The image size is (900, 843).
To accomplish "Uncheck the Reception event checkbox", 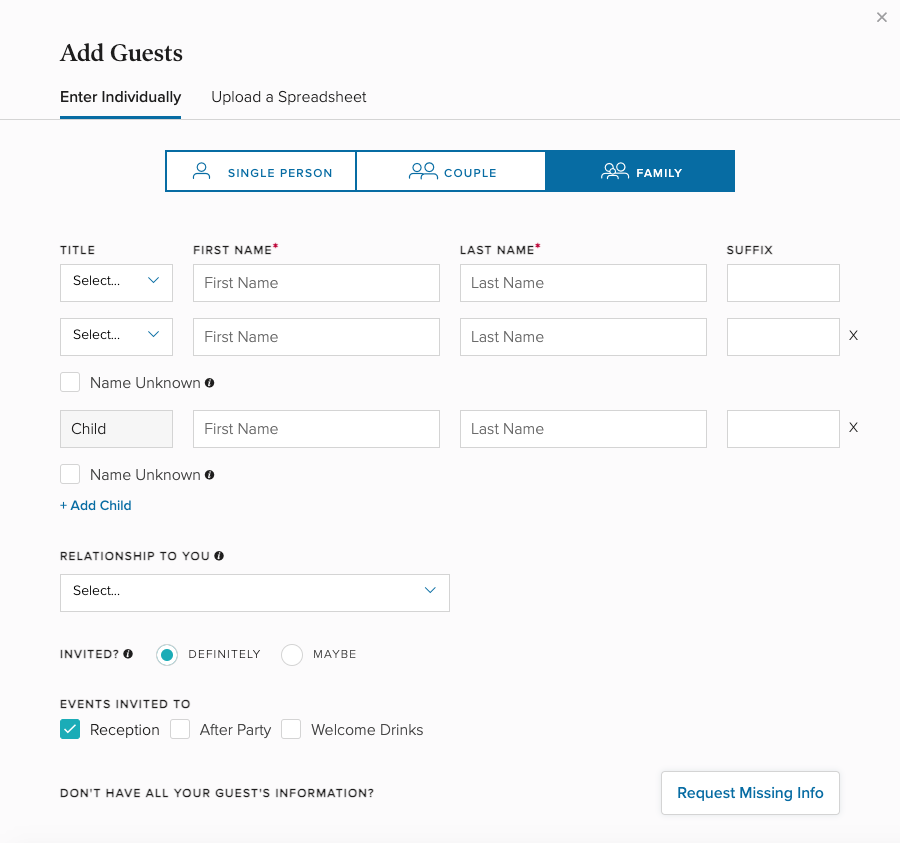I will tap(70, 729).
